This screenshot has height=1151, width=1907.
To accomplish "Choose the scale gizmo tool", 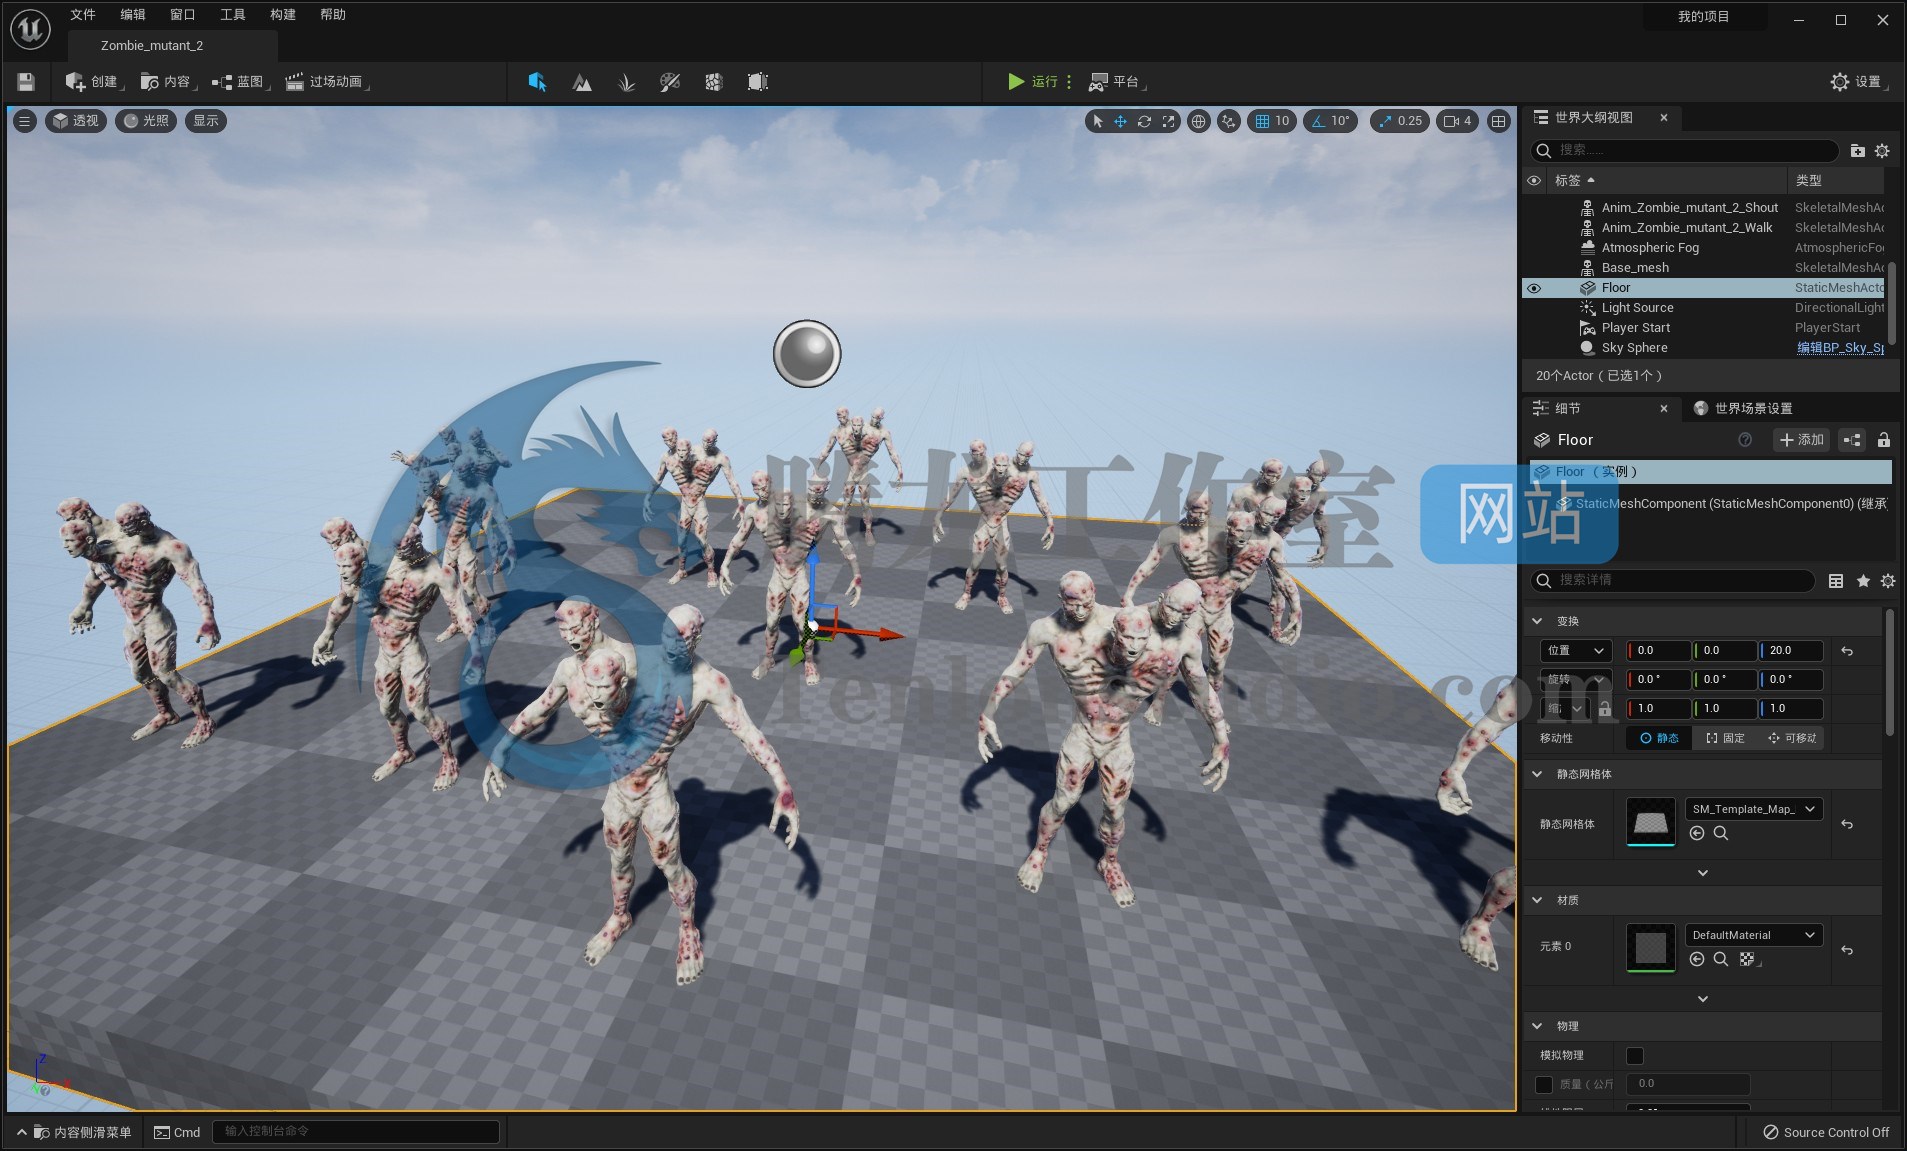I will (x=1168, y=121).
